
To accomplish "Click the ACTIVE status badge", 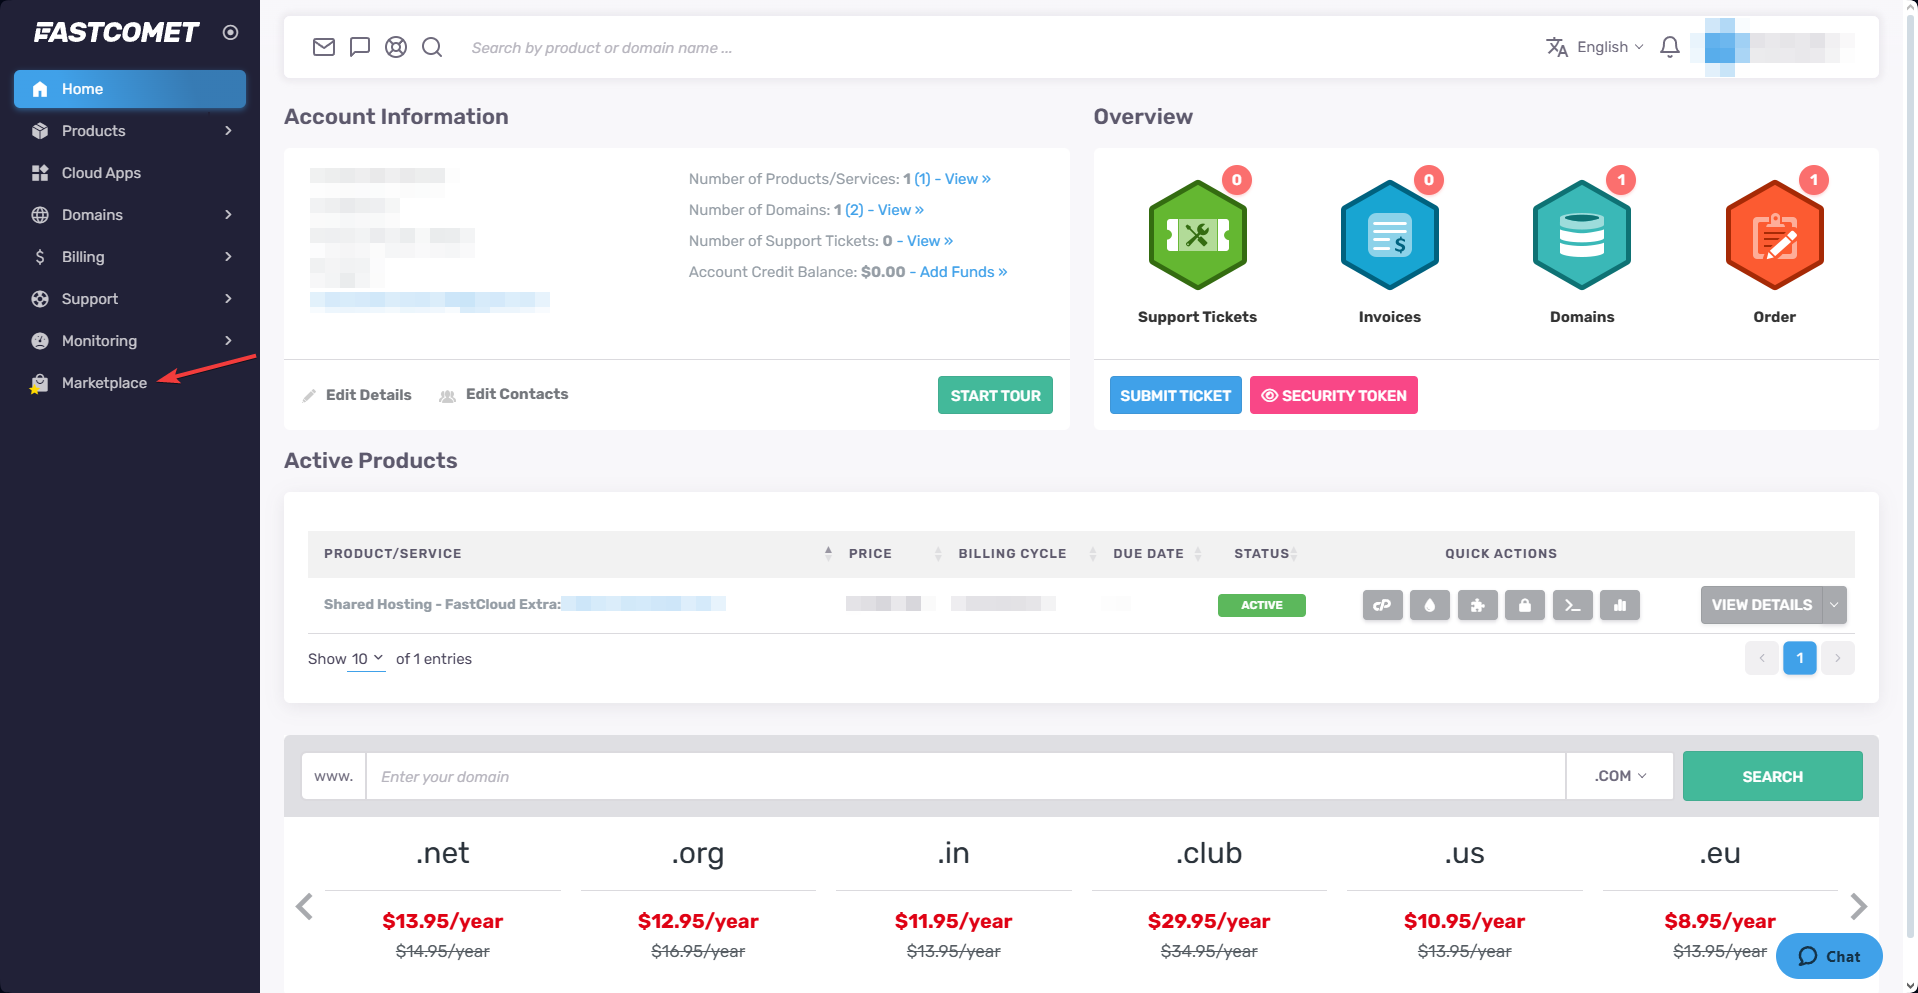I will [x=1261, y=605].
